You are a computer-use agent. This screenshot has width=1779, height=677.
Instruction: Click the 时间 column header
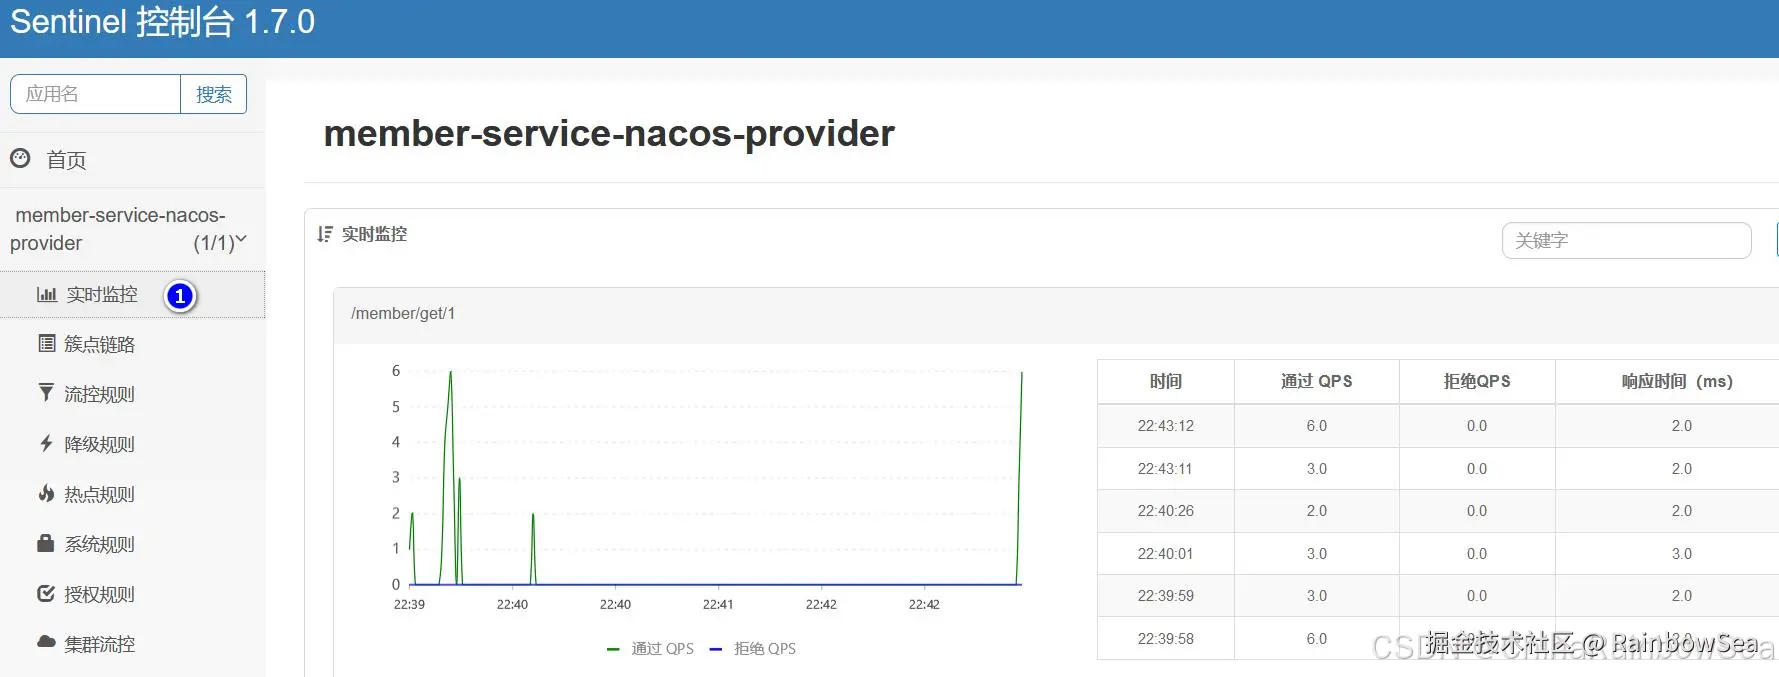coord(1166,381)
